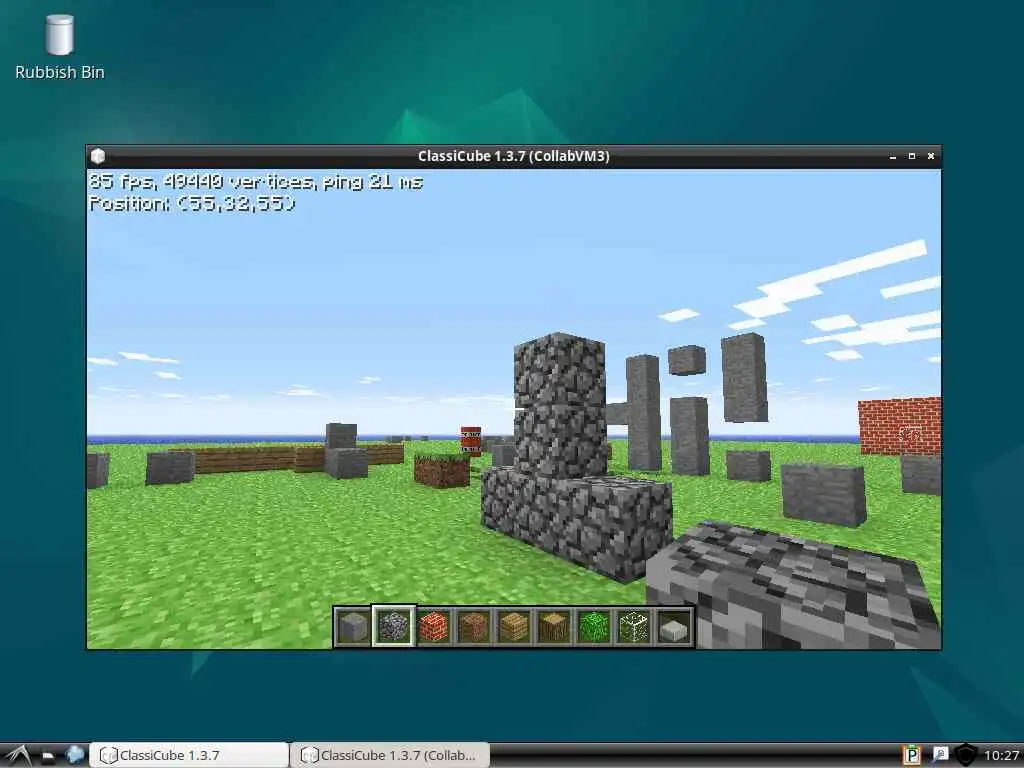Click the black shield tray icon
Viewport: 1024px width, 768px height.
coord(966,756)
